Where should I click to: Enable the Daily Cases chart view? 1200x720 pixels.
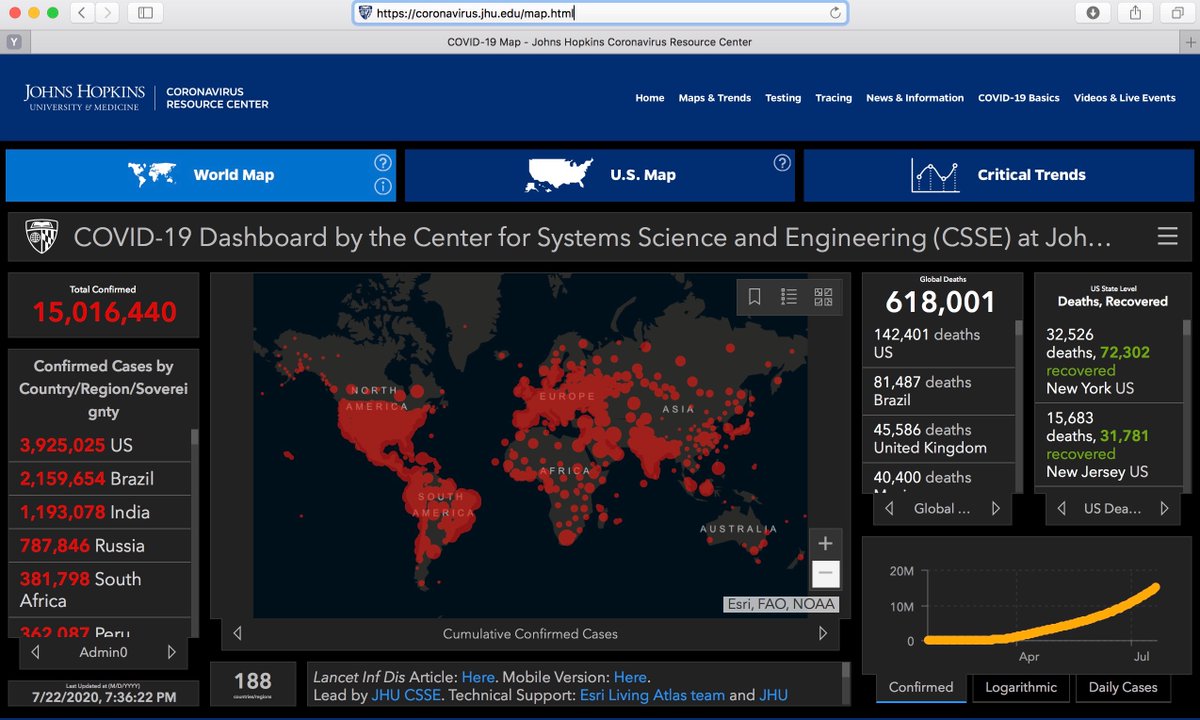click(x=1122, y=687)
